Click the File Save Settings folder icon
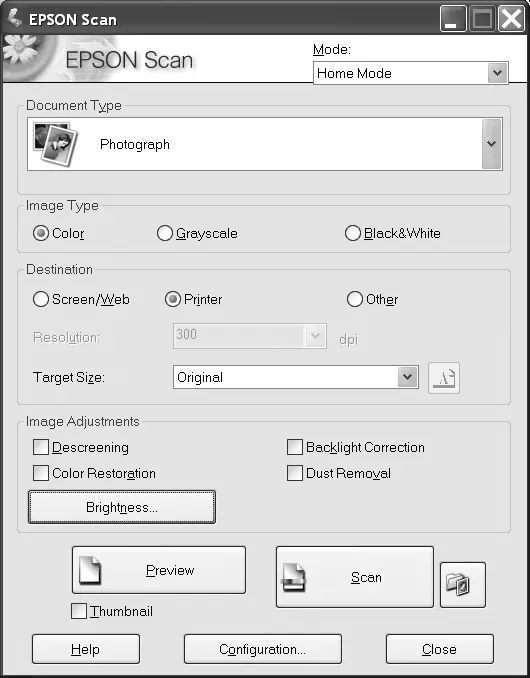Image resolution: width=530 pixels, height=678 pixels. coord(463,585)
